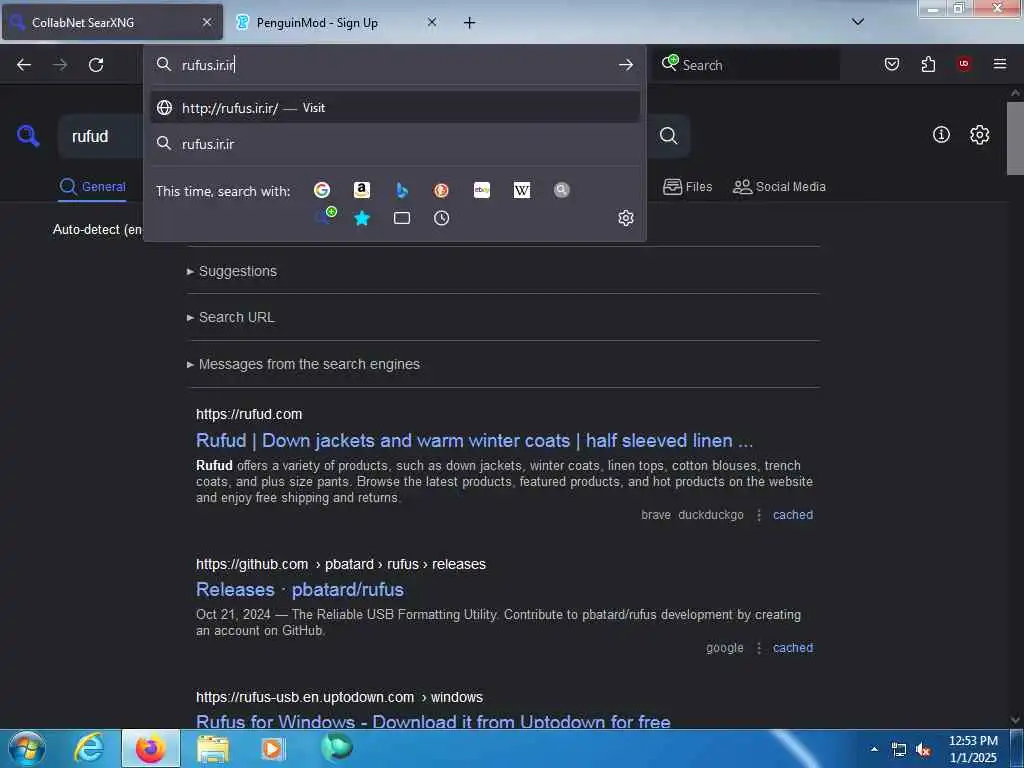The height and width of the screenshot is (768, 1024).
Task: Switch to the PenguinMod - Sign Up tab
Action: [x=317, y=22]
